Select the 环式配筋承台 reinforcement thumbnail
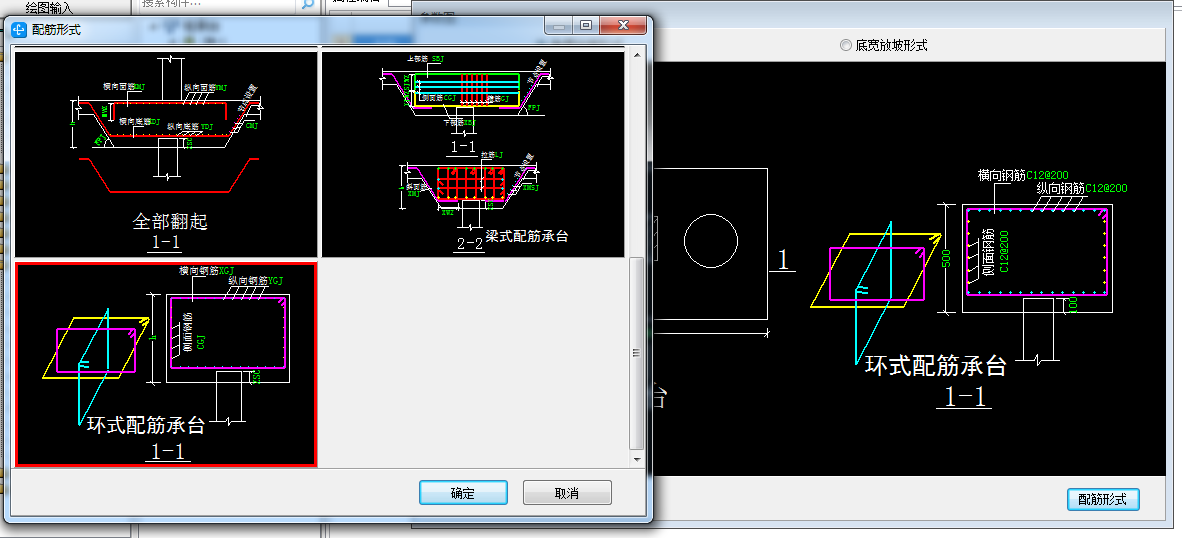The width and height of the screenshot is (1182, 538). [x=167, y=364]
